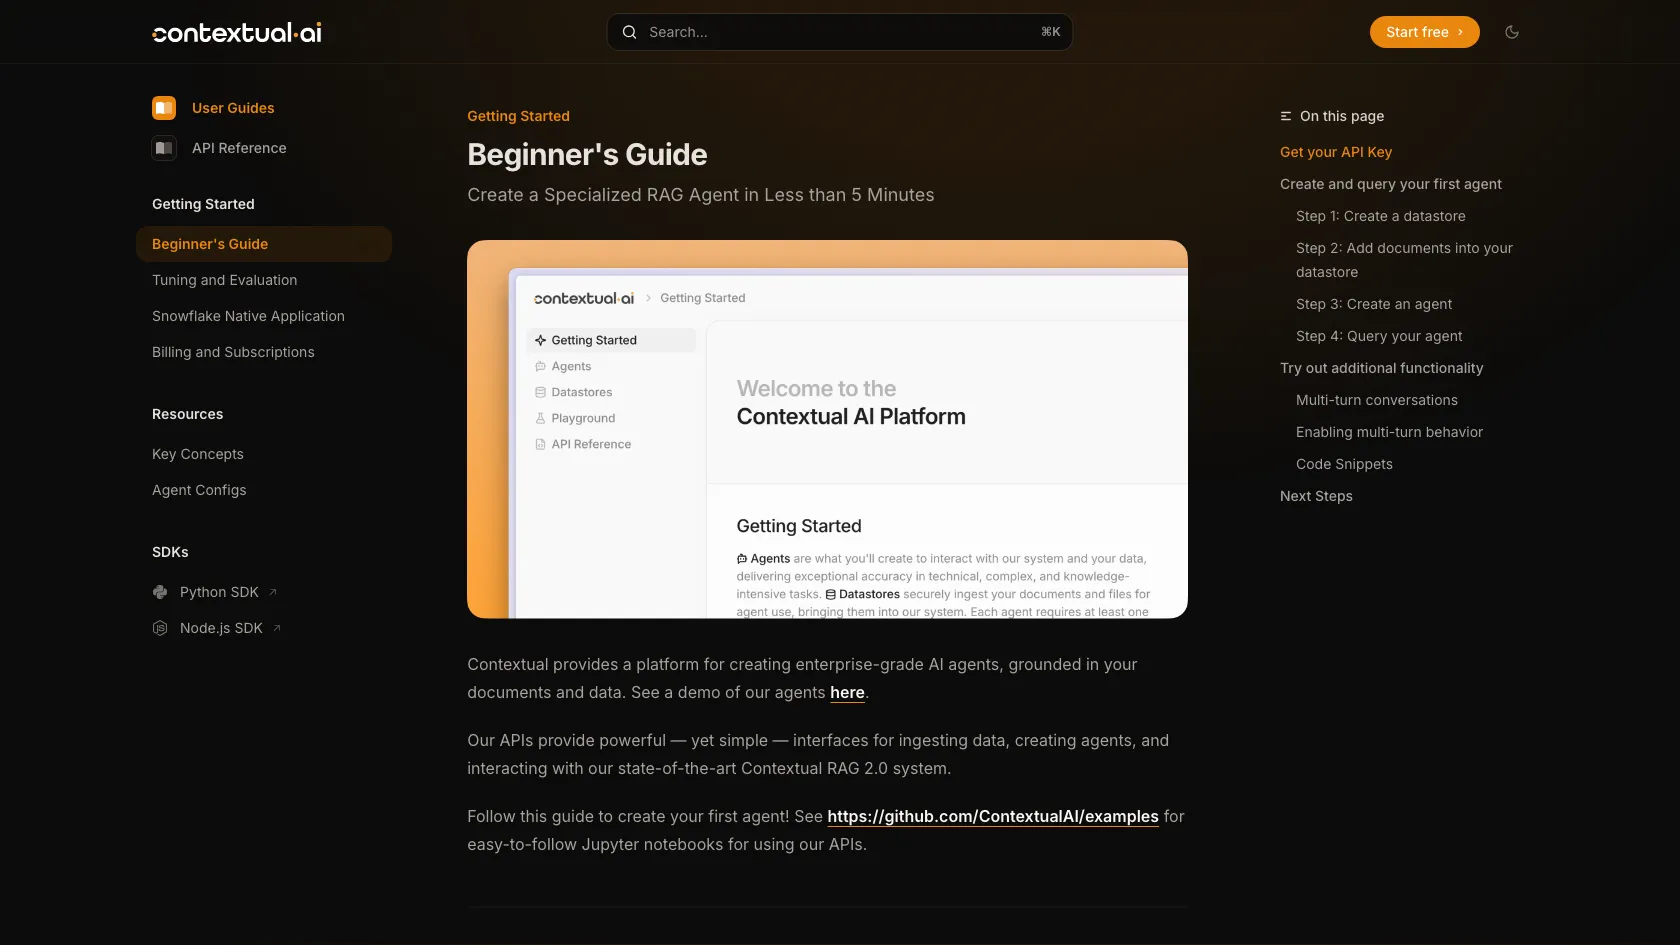Jump to Code Snippets section
The image size is (1680, 945).
click(x=1344, y=464)
